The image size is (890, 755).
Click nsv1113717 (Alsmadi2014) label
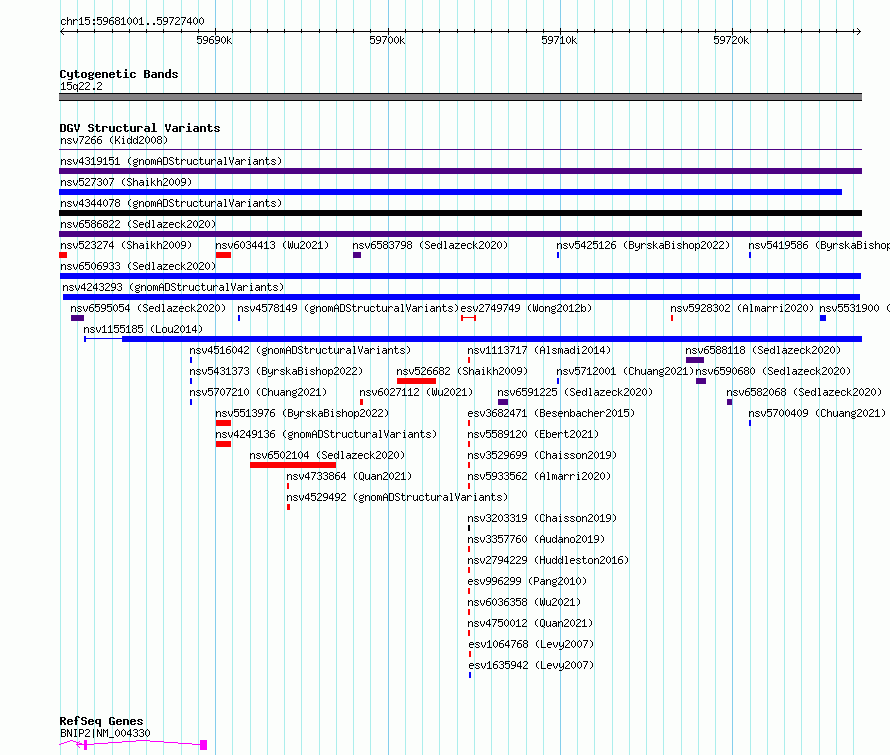[539, 350]
